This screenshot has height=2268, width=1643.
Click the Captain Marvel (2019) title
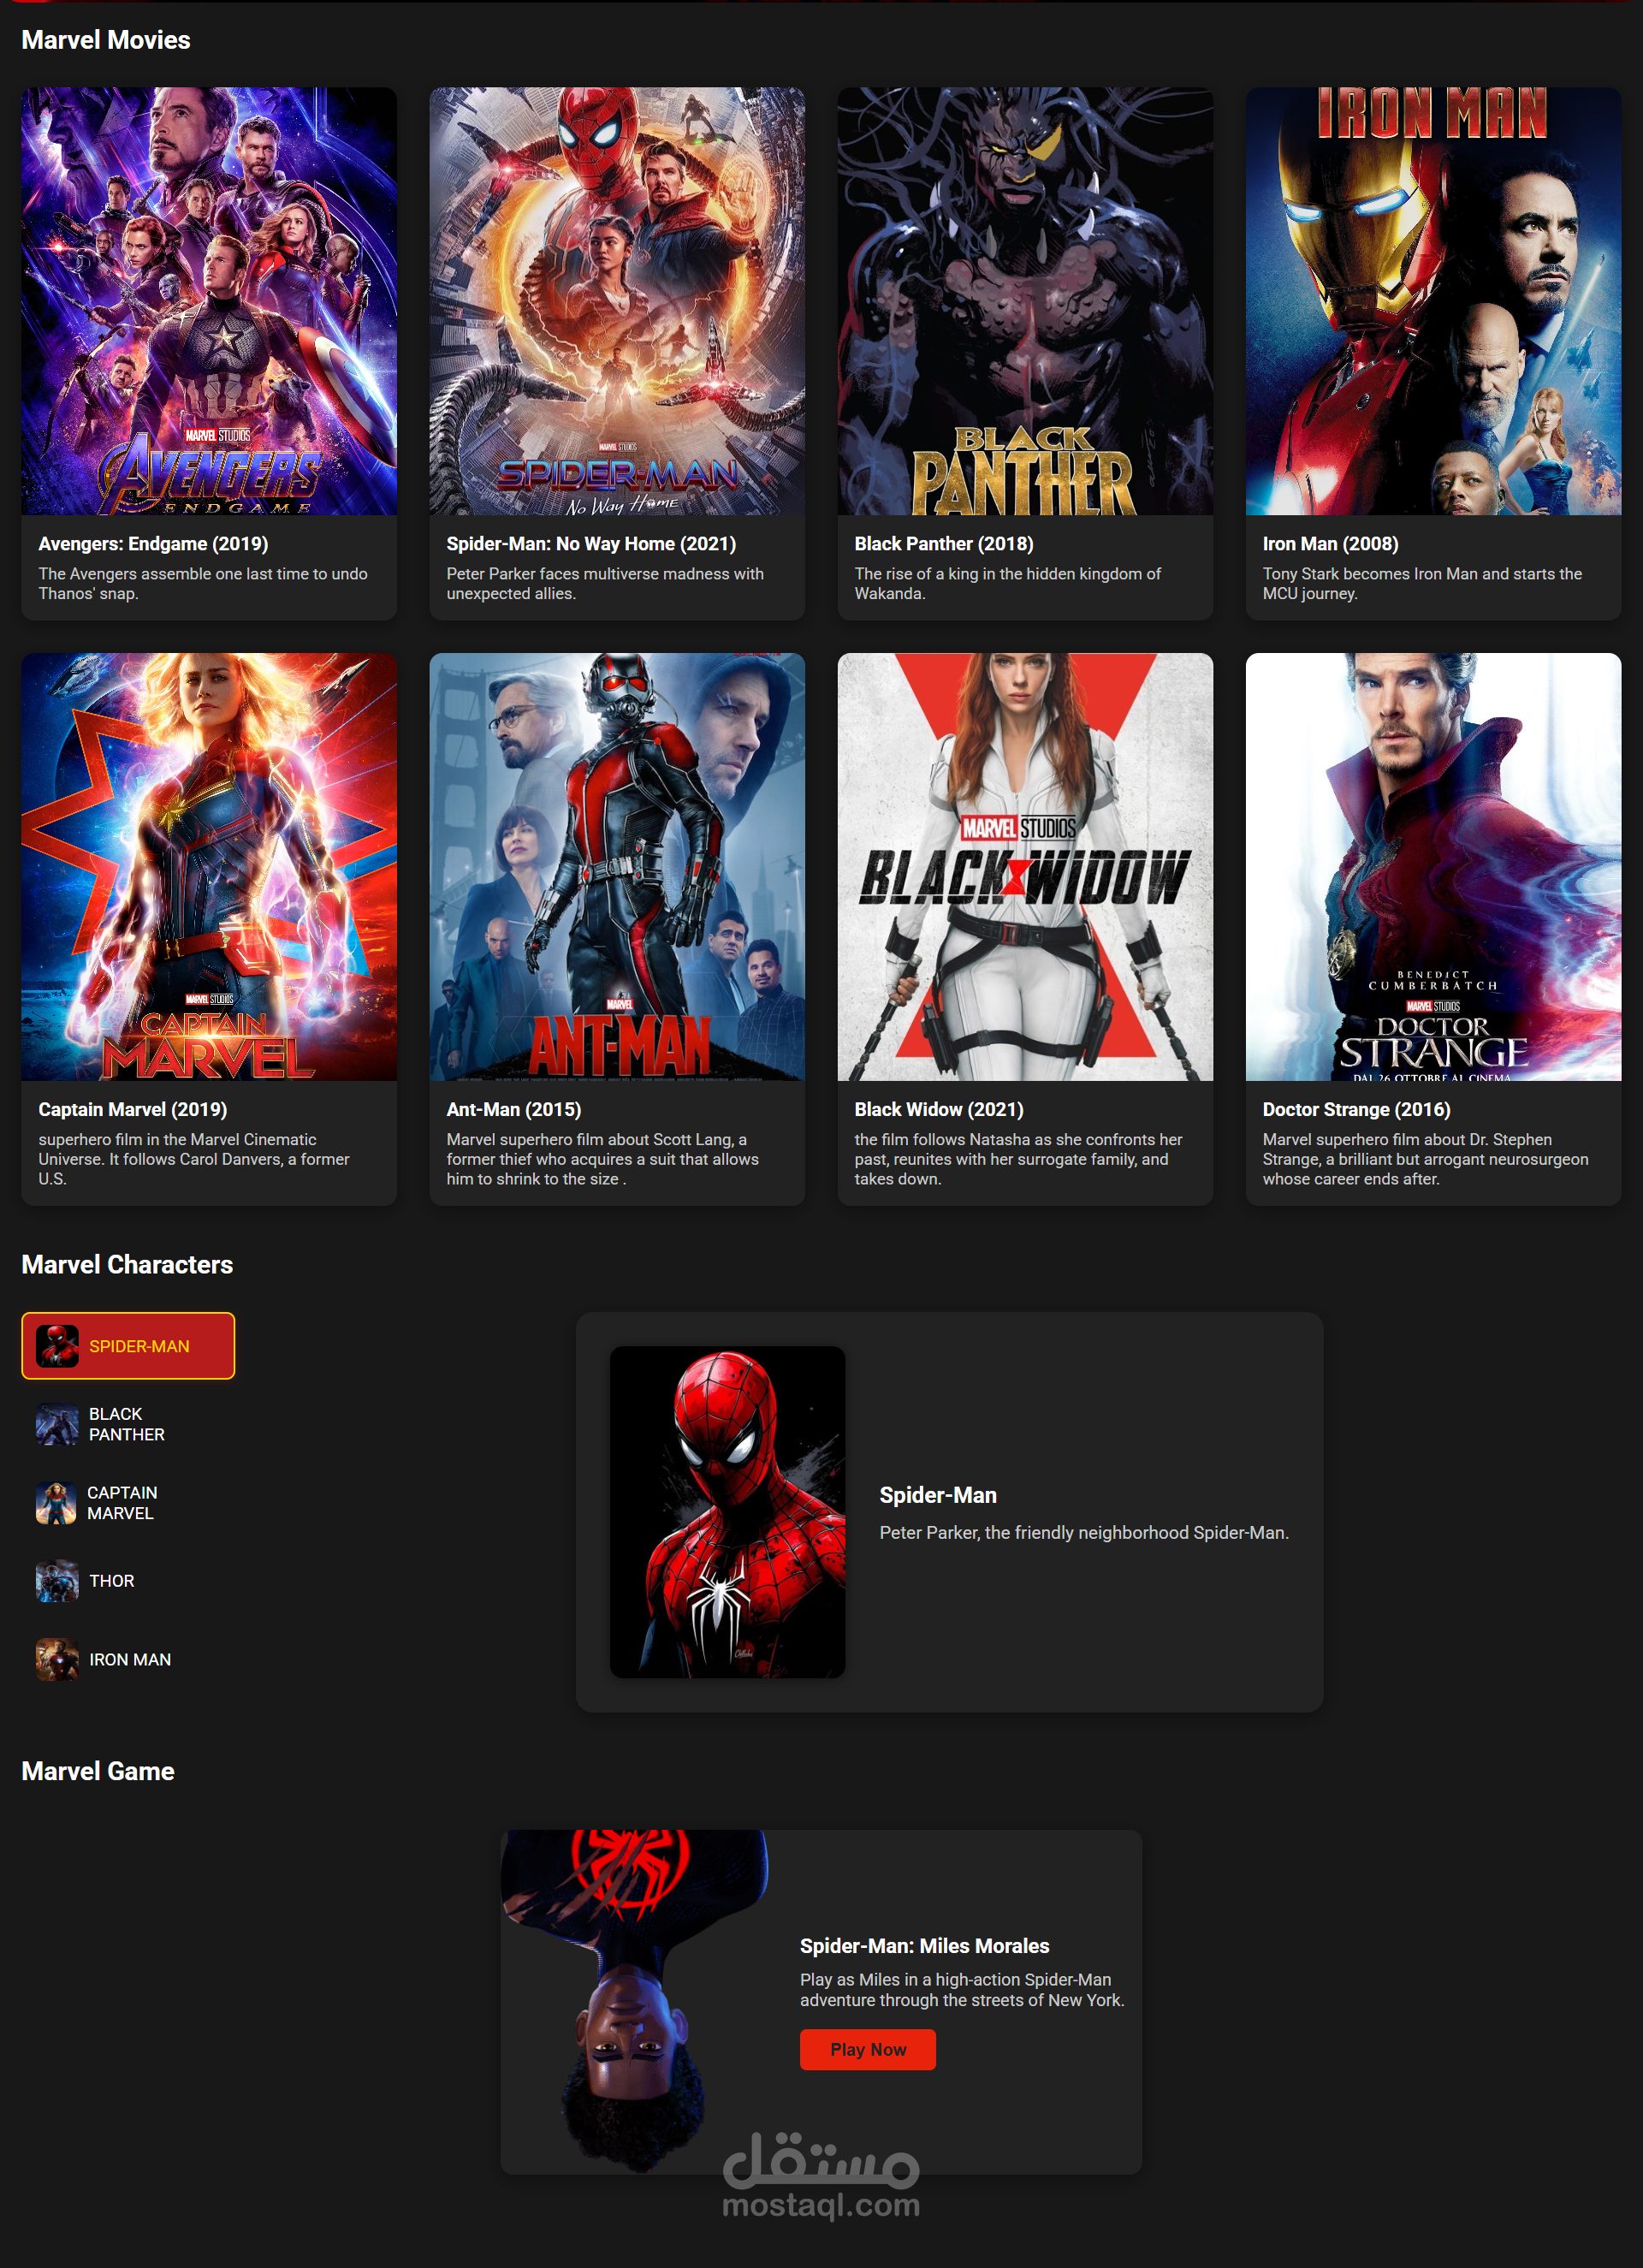point(133,1109)
